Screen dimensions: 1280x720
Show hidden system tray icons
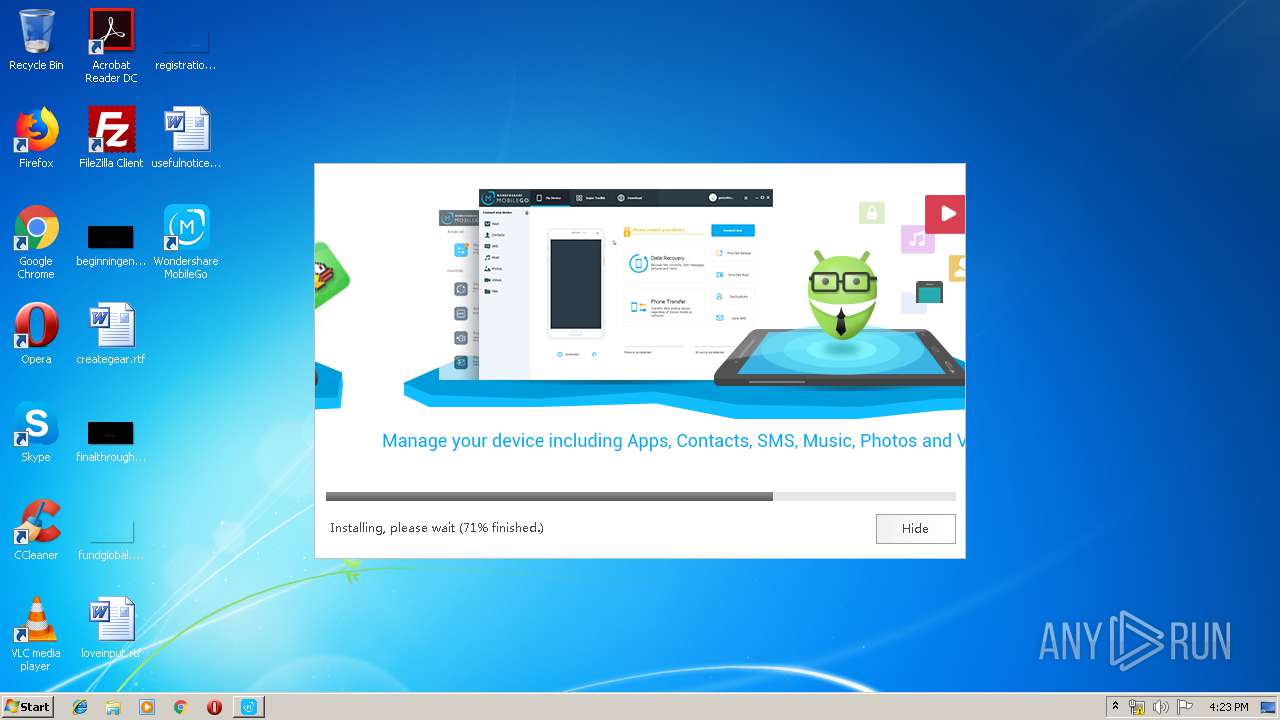(x=1115, y=707)
